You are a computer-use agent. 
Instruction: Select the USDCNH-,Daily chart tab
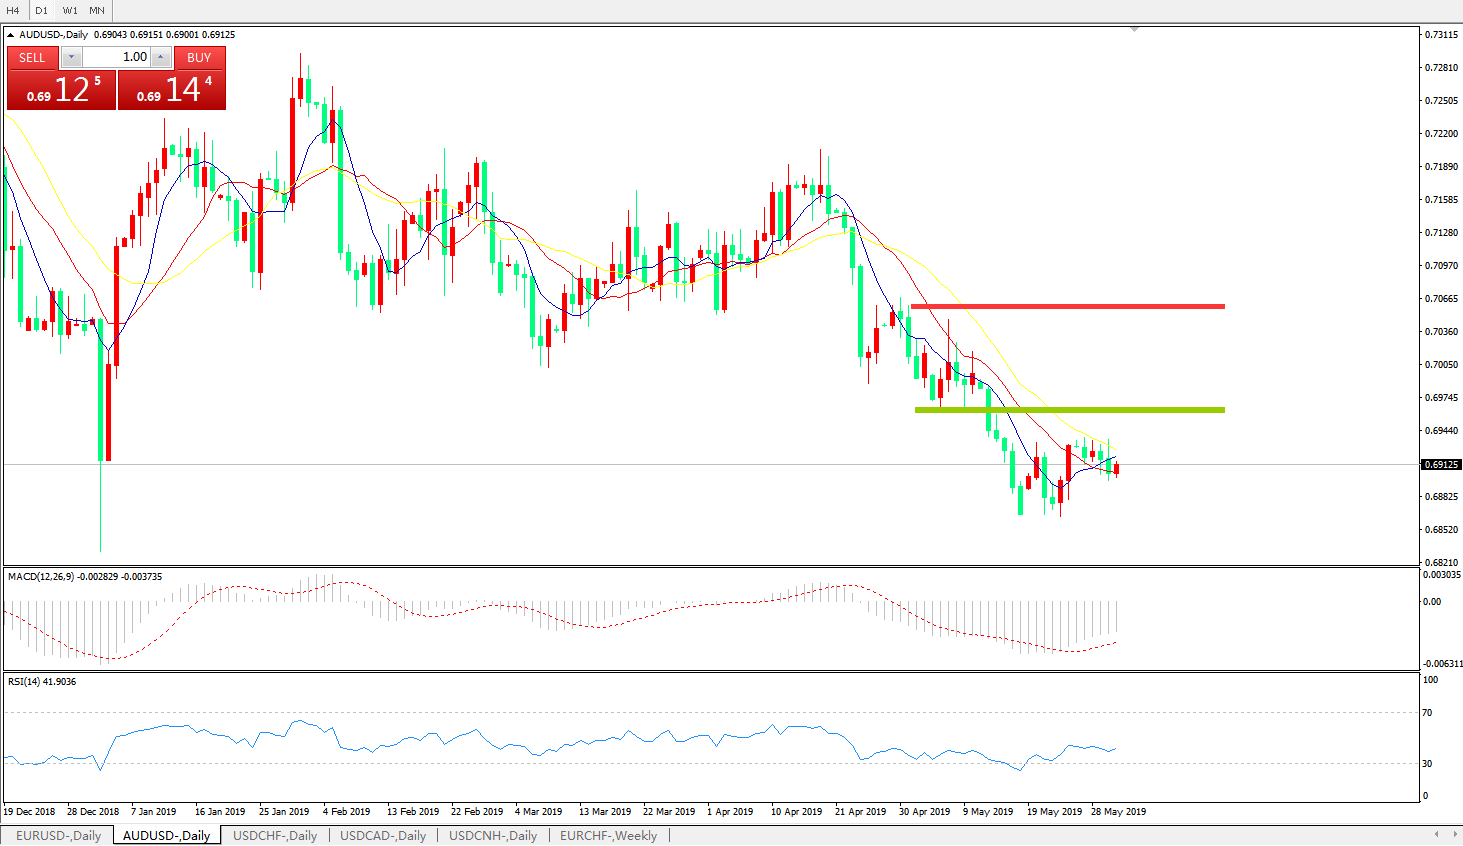point(493,836)
